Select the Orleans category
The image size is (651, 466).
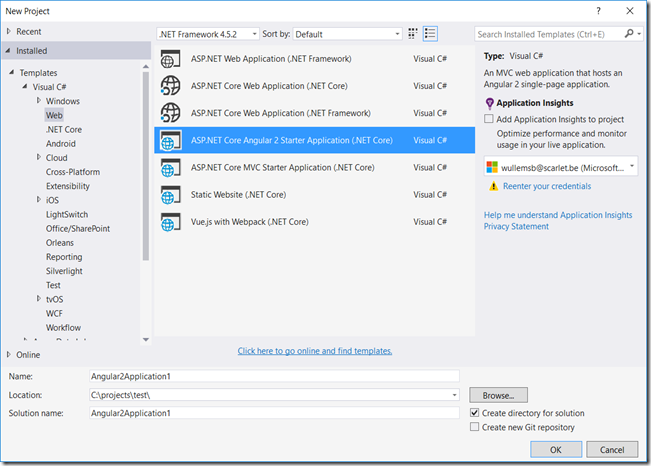(60, 243)
